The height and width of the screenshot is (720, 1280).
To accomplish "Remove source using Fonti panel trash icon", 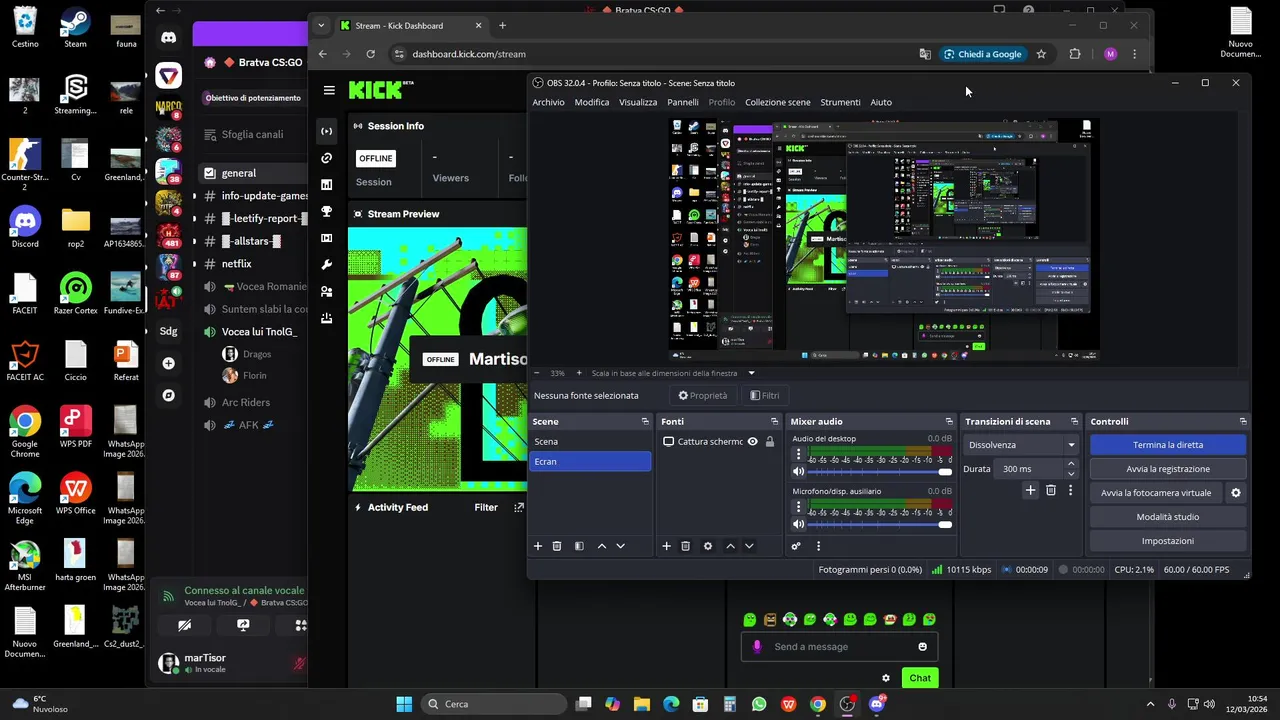I will (x=685, y=546).
